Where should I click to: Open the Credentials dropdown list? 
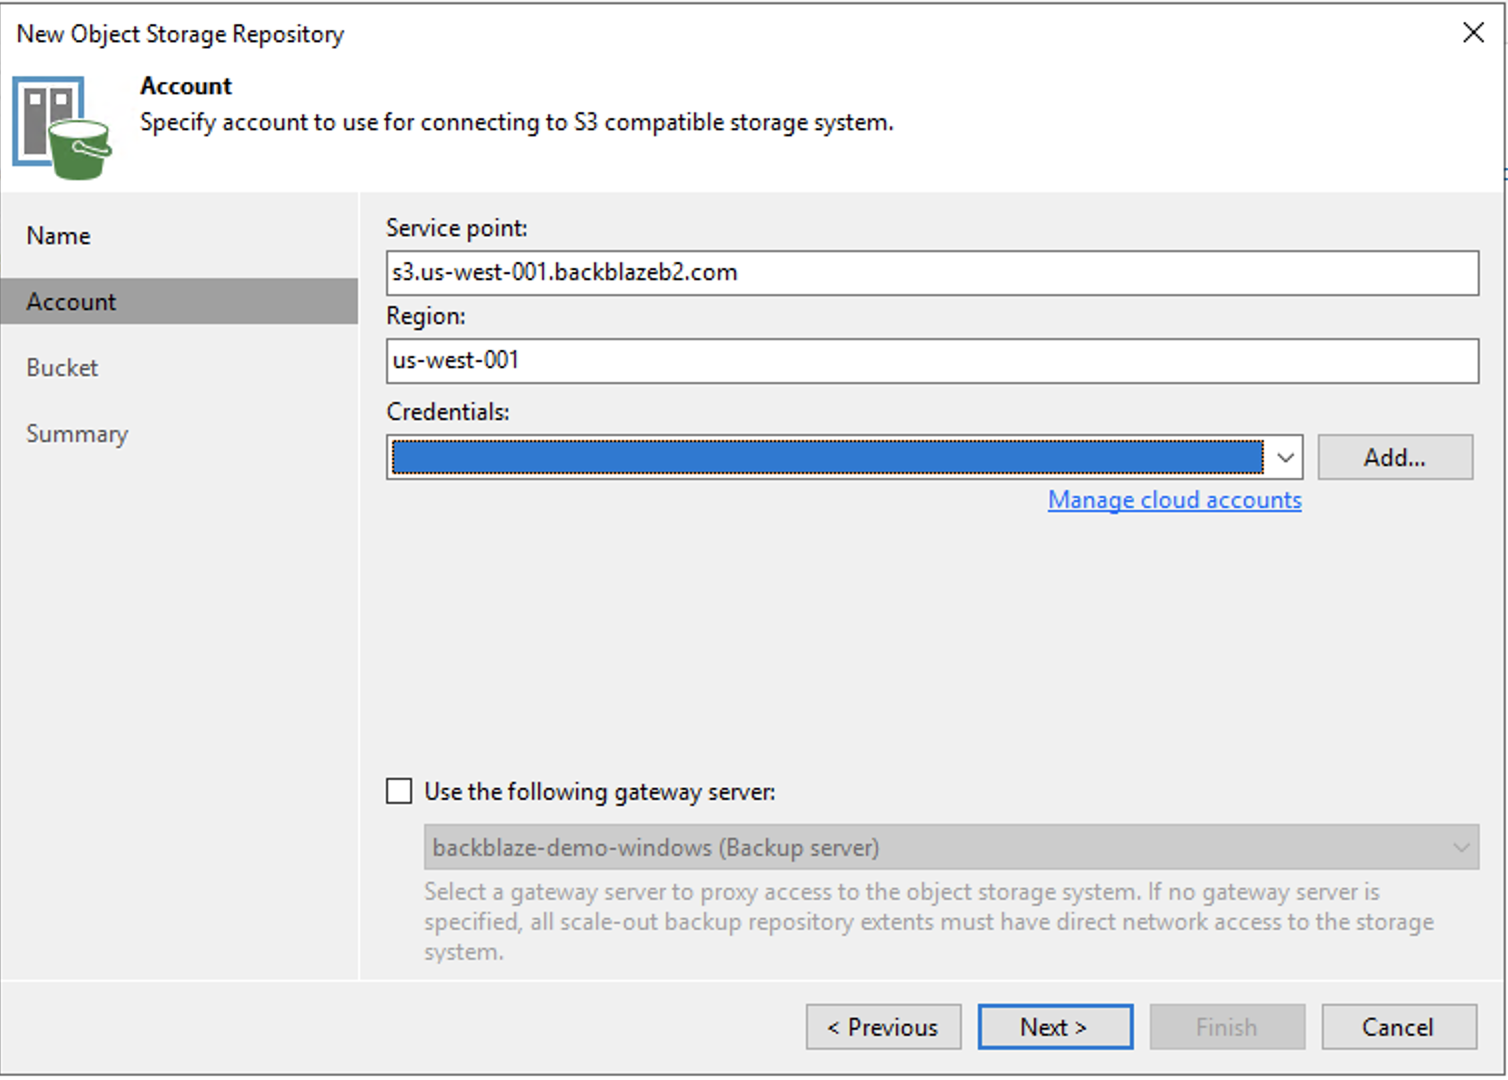pyautogui.click(x=1285, y=458)
